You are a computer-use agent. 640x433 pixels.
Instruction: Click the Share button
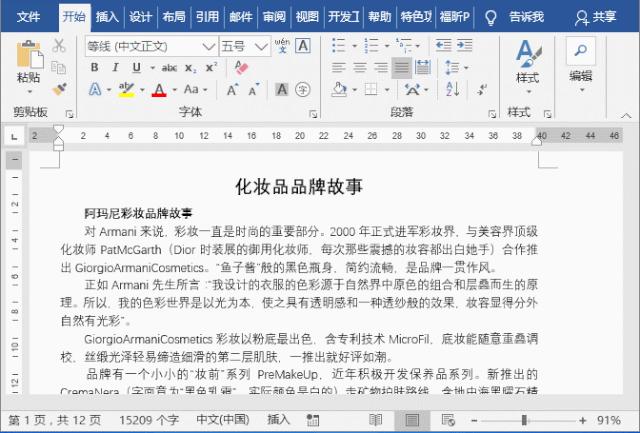596,17
